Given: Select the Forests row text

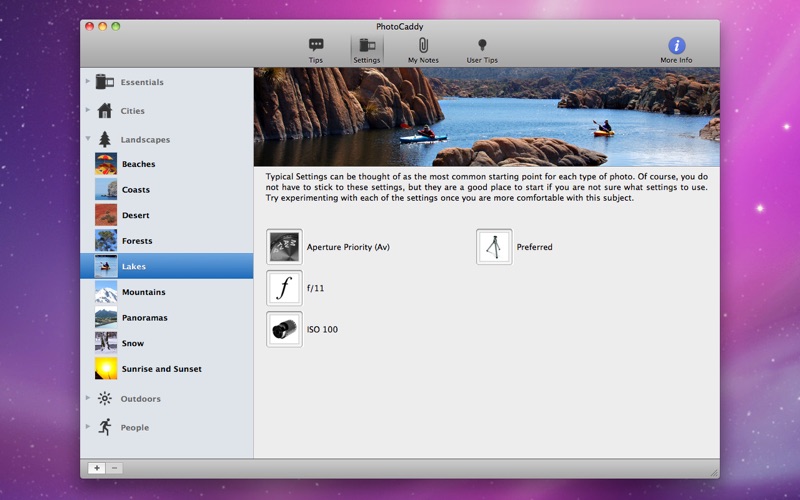Looking at the screenshot, I should (x=137, y=241).
